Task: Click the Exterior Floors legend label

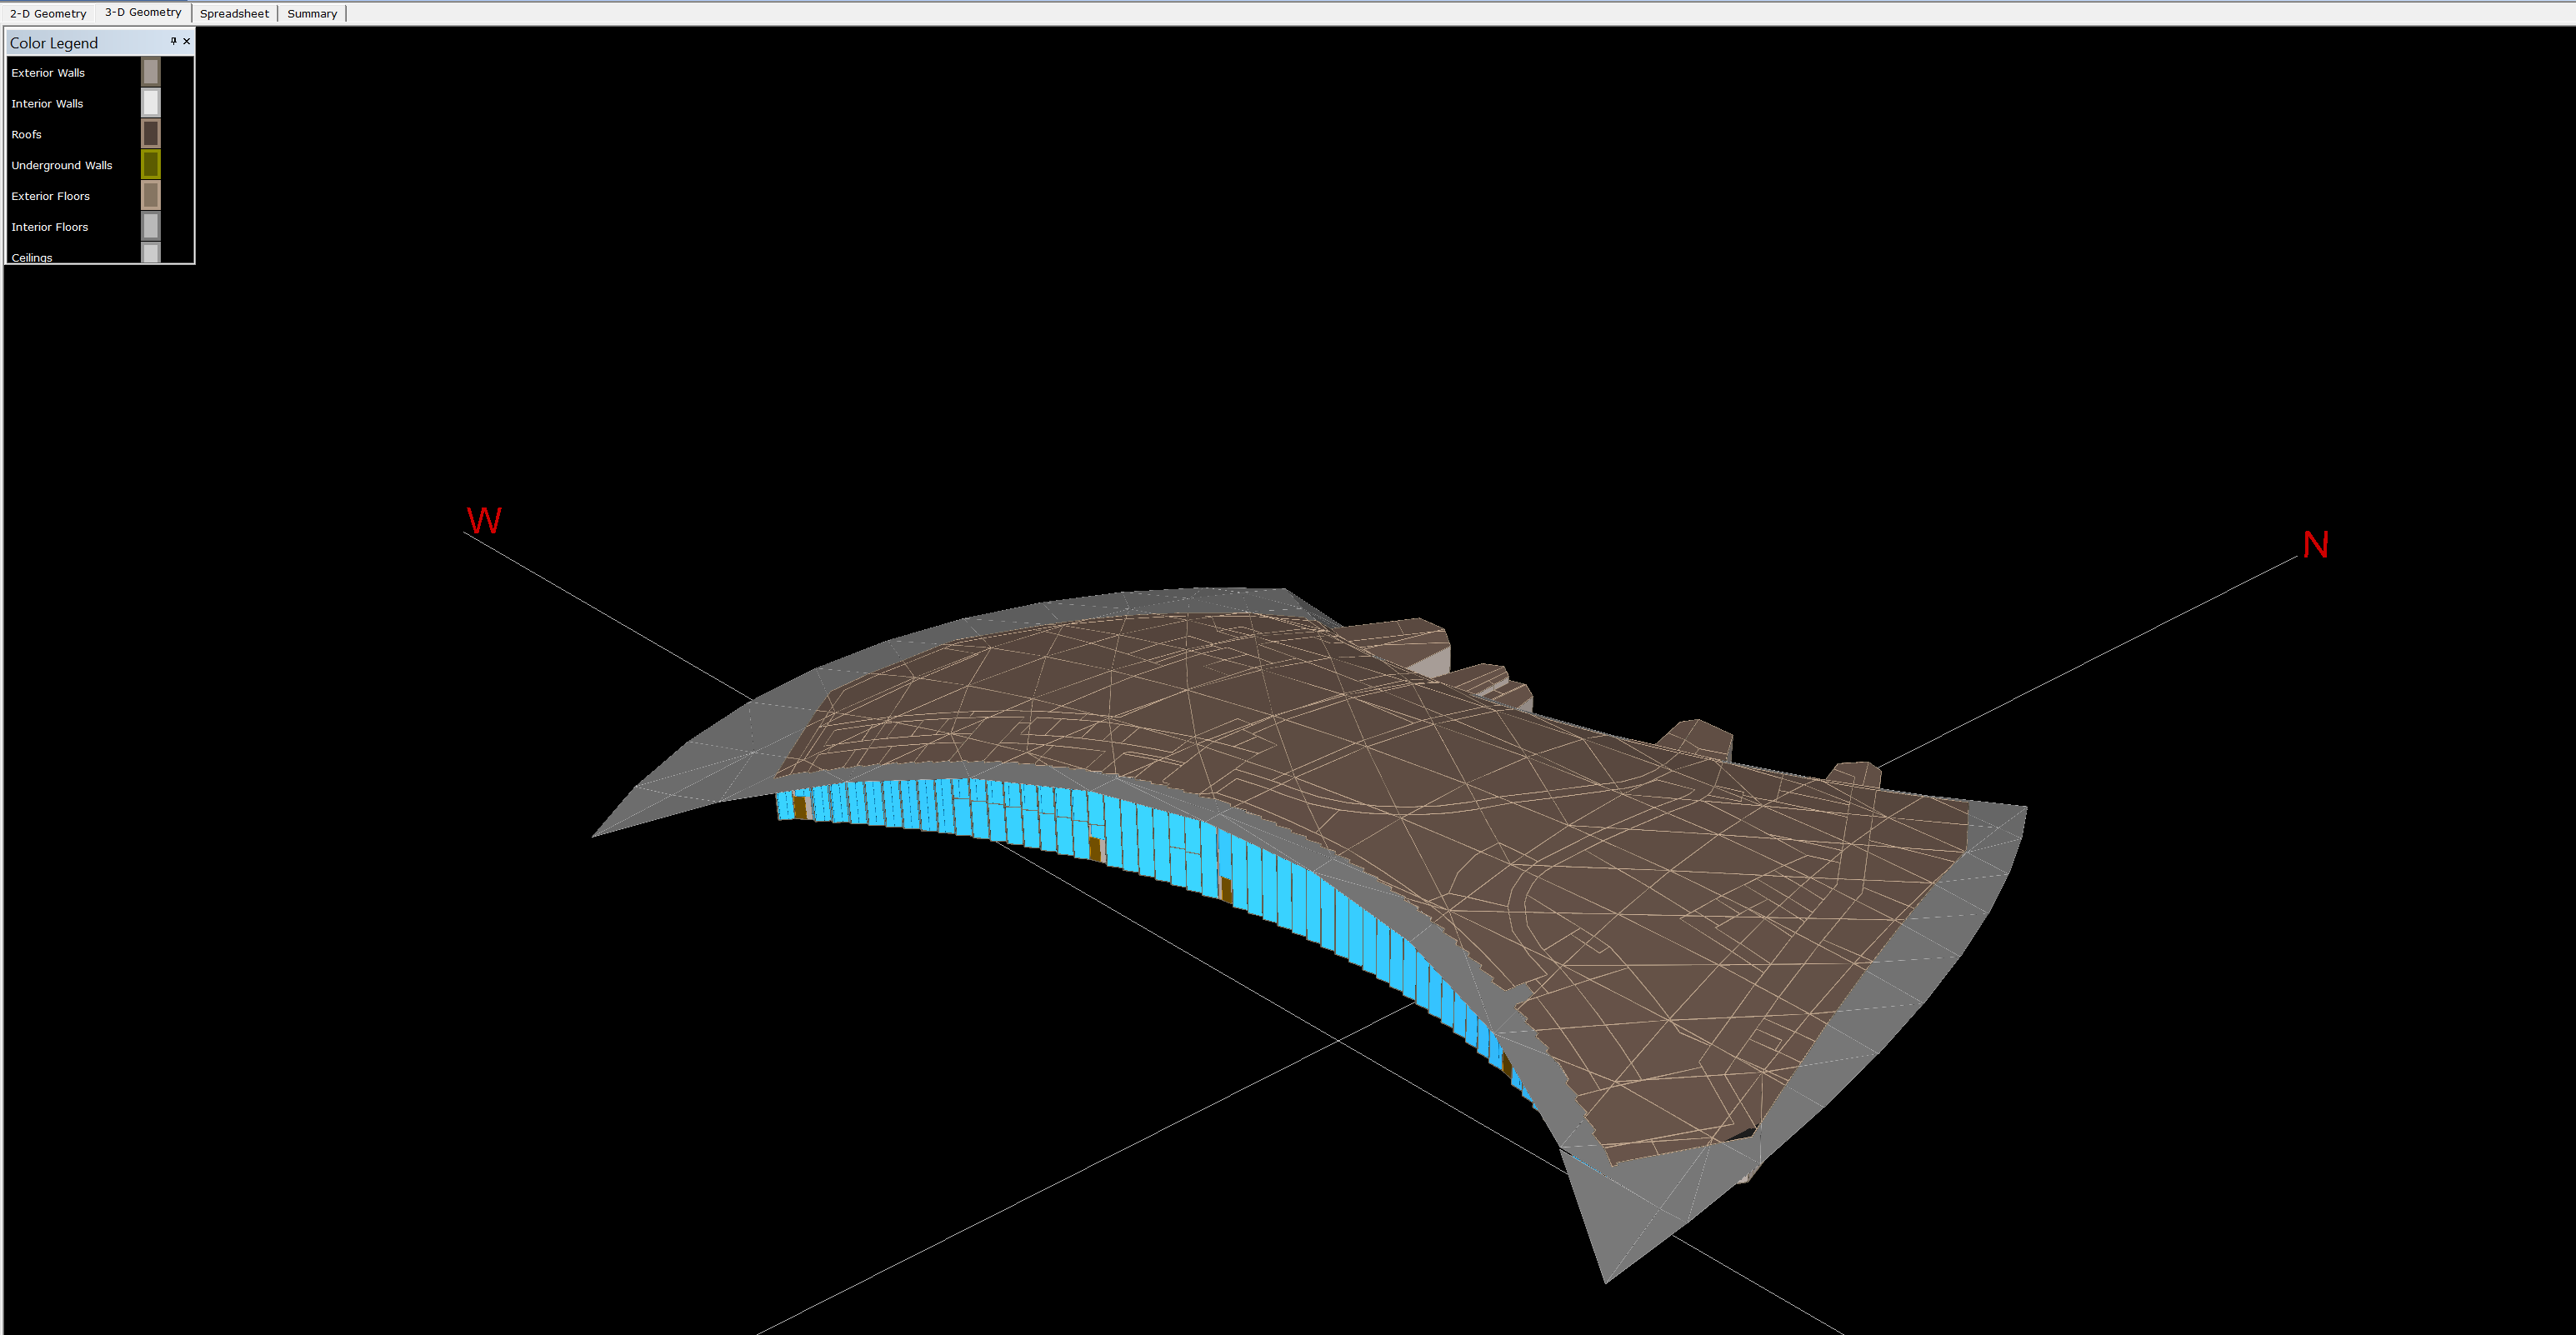Action: [51, 197]
